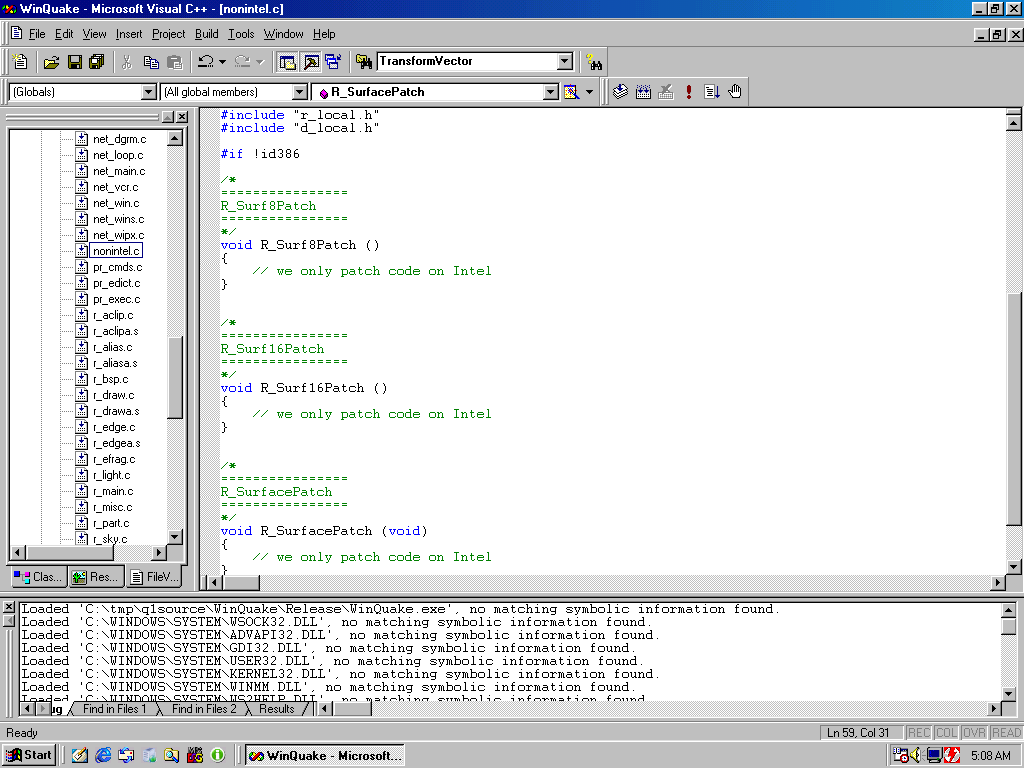Switch to Find in Files 1 output tab
The image size is (1024, 768).
(x=114, y=709)
